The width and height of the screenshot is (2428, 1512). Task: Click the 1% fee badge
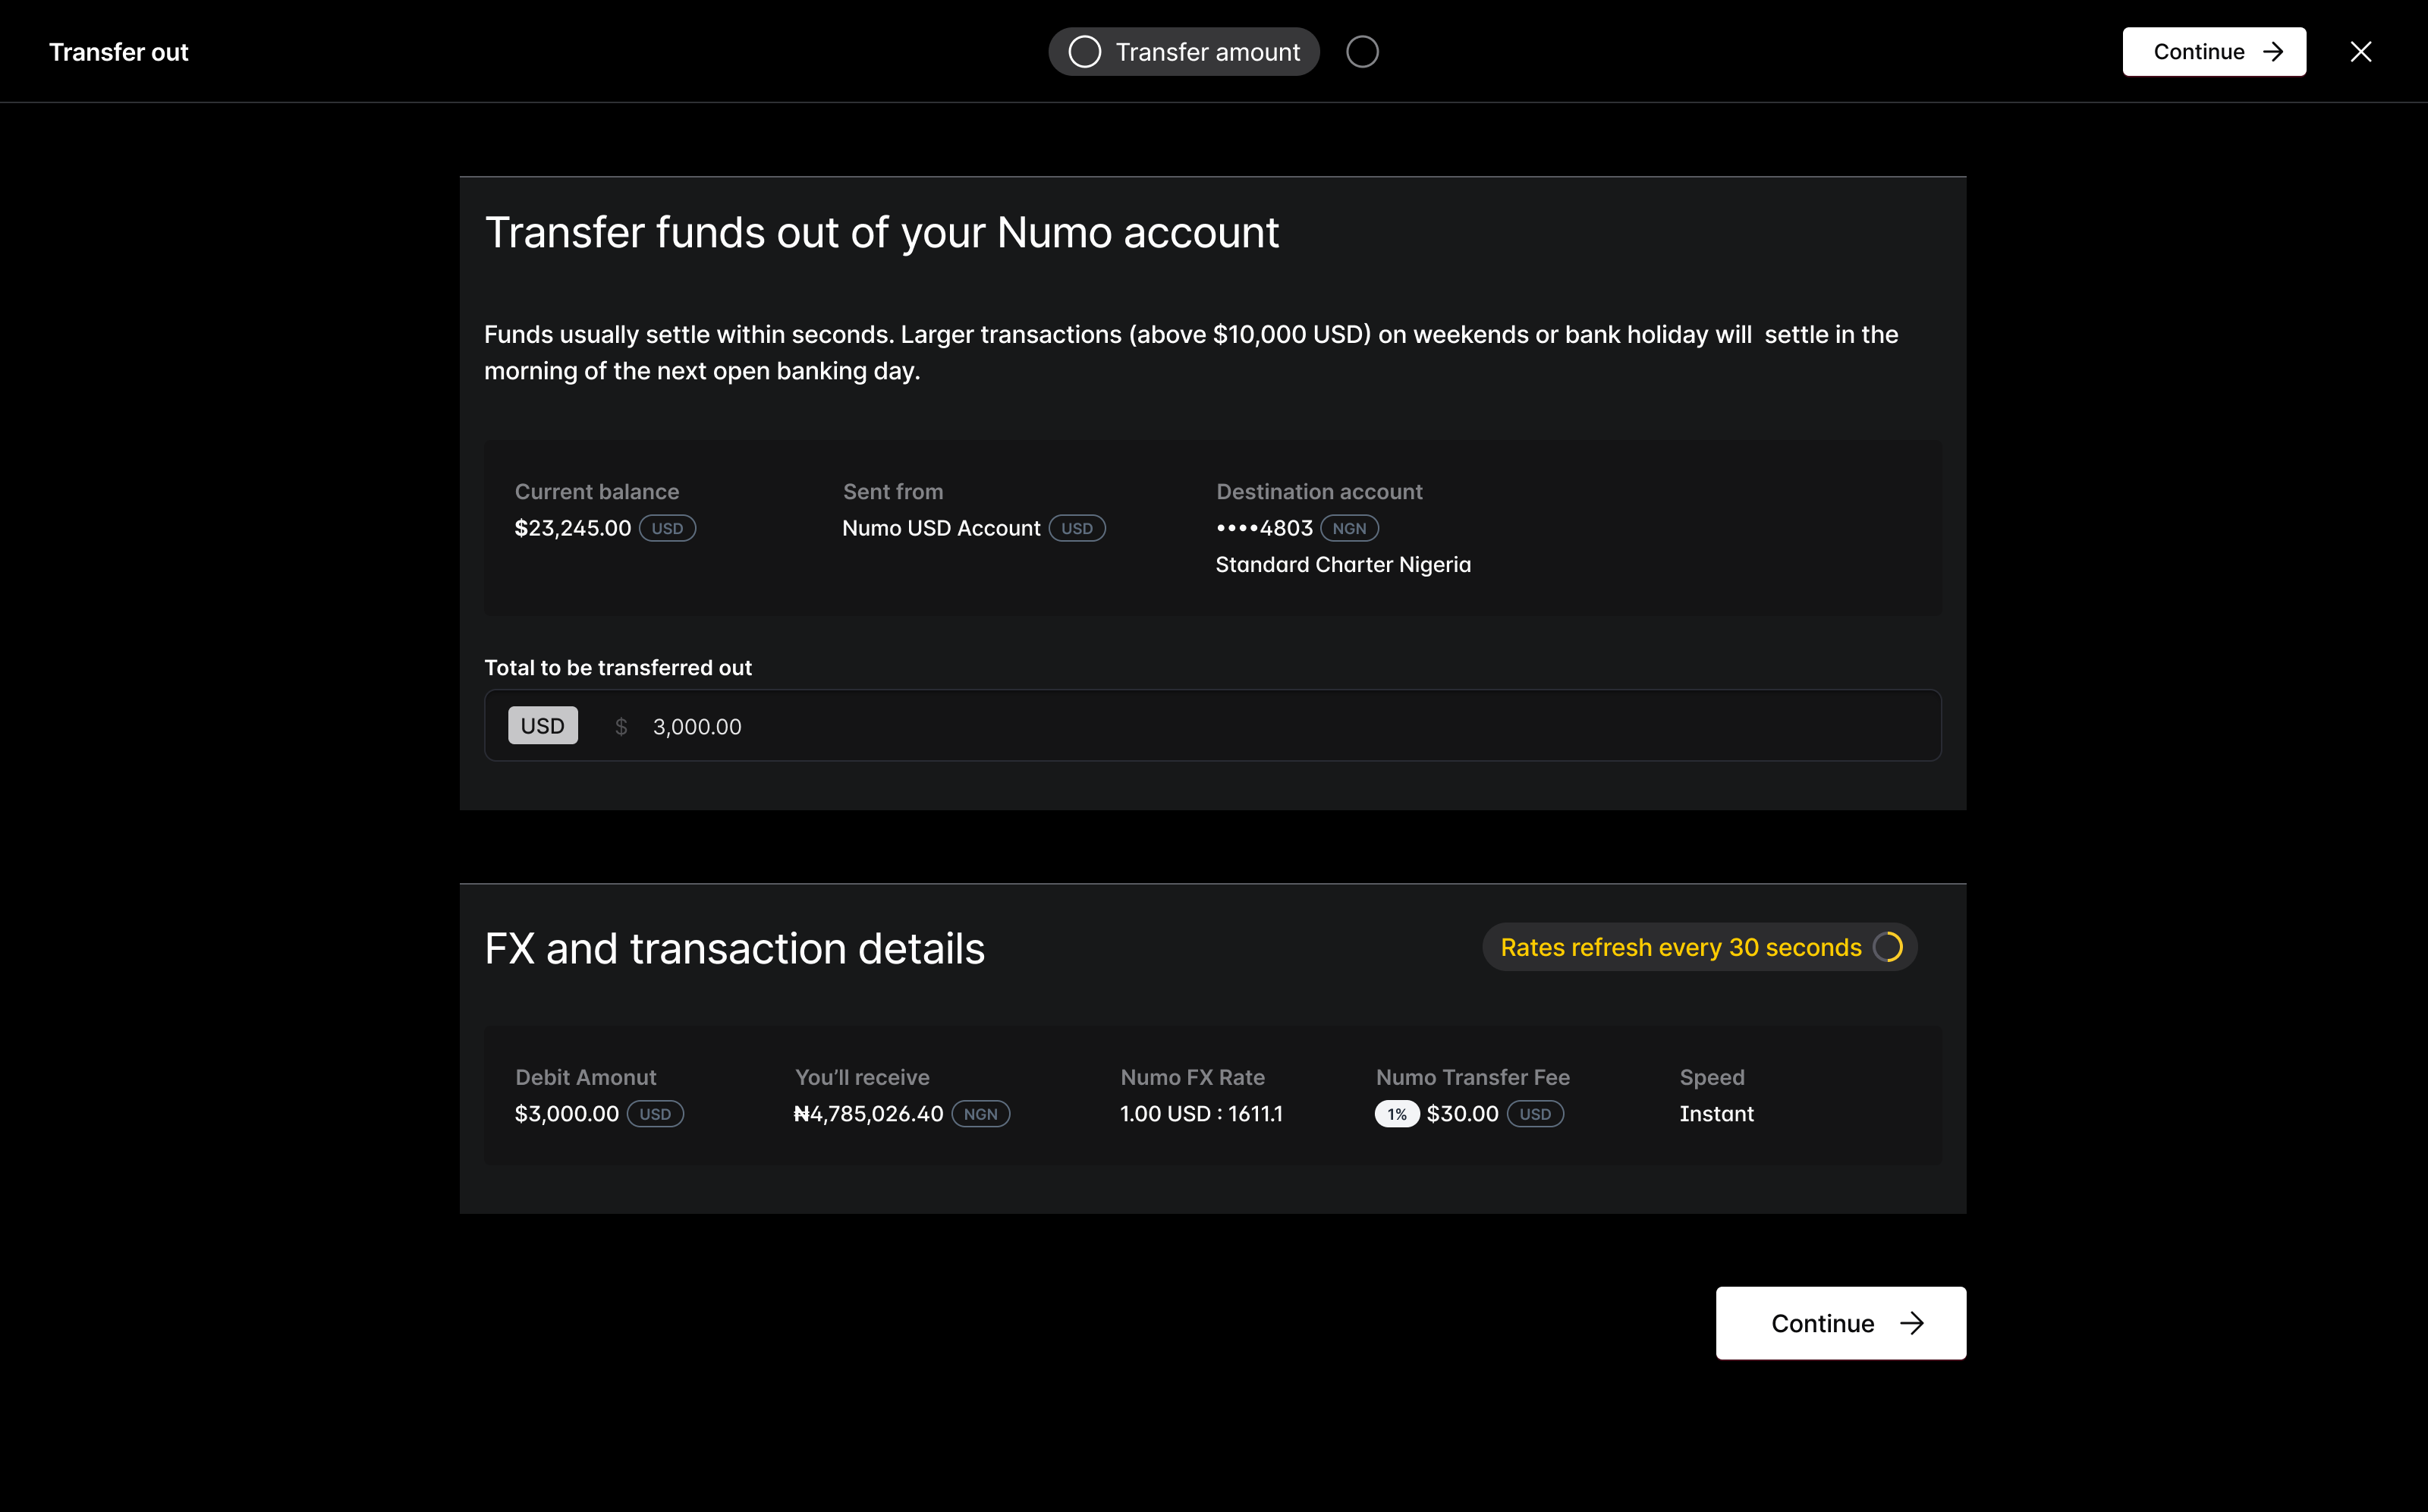coord(1396,1114)
